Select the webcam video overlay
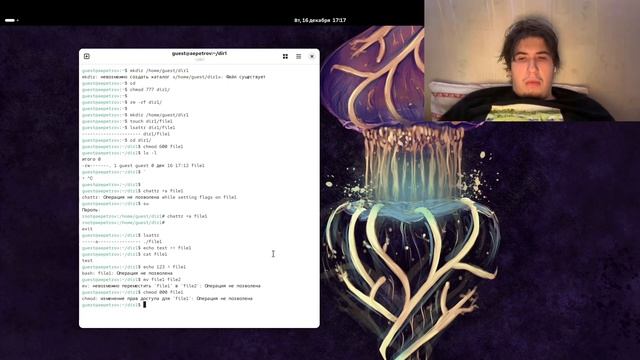This screenshot has width=640, height=360. [x=532, y=60]
